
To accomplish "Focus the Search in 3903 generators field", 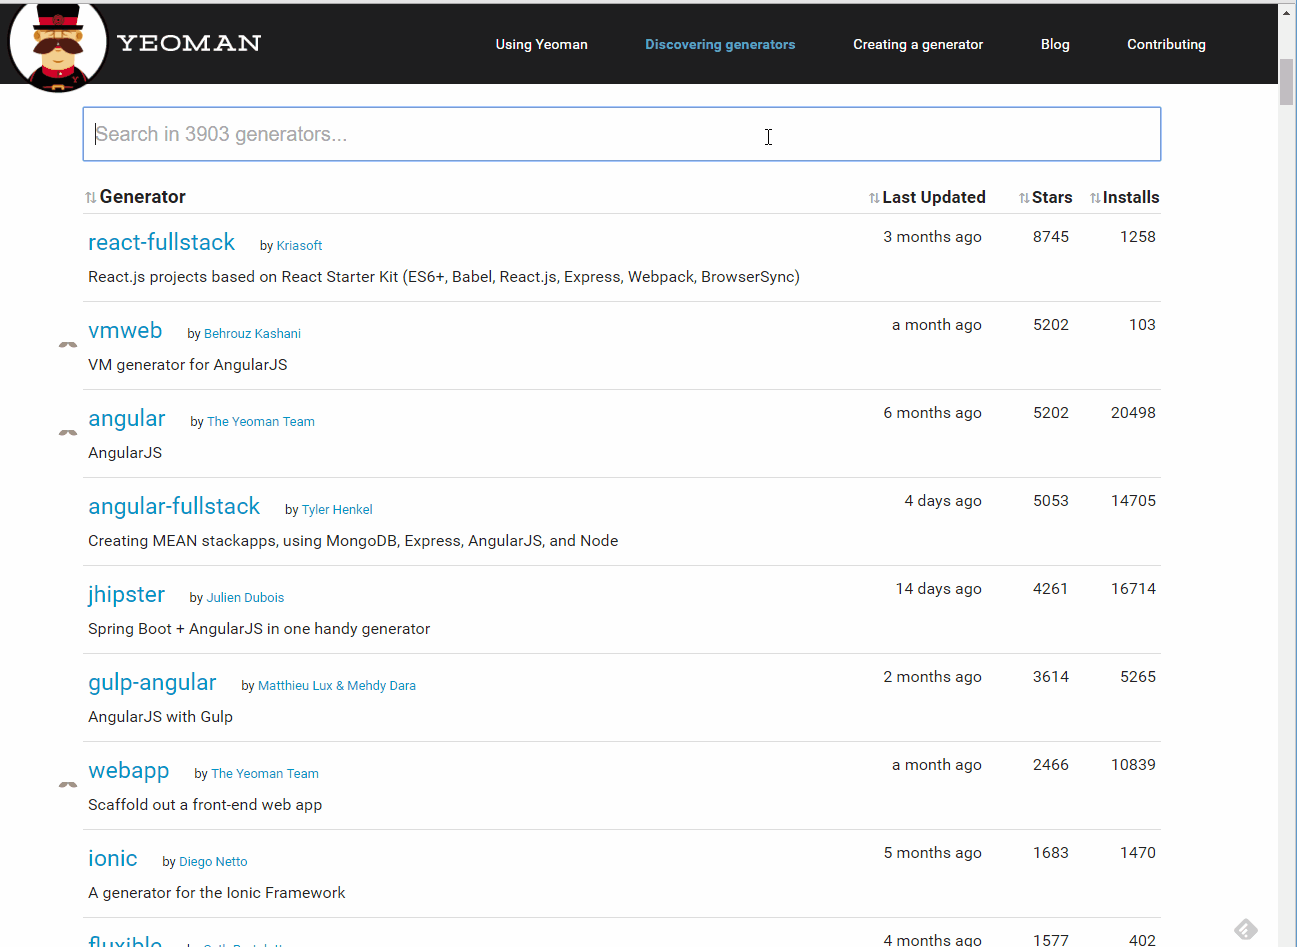I will pos(621,134).
